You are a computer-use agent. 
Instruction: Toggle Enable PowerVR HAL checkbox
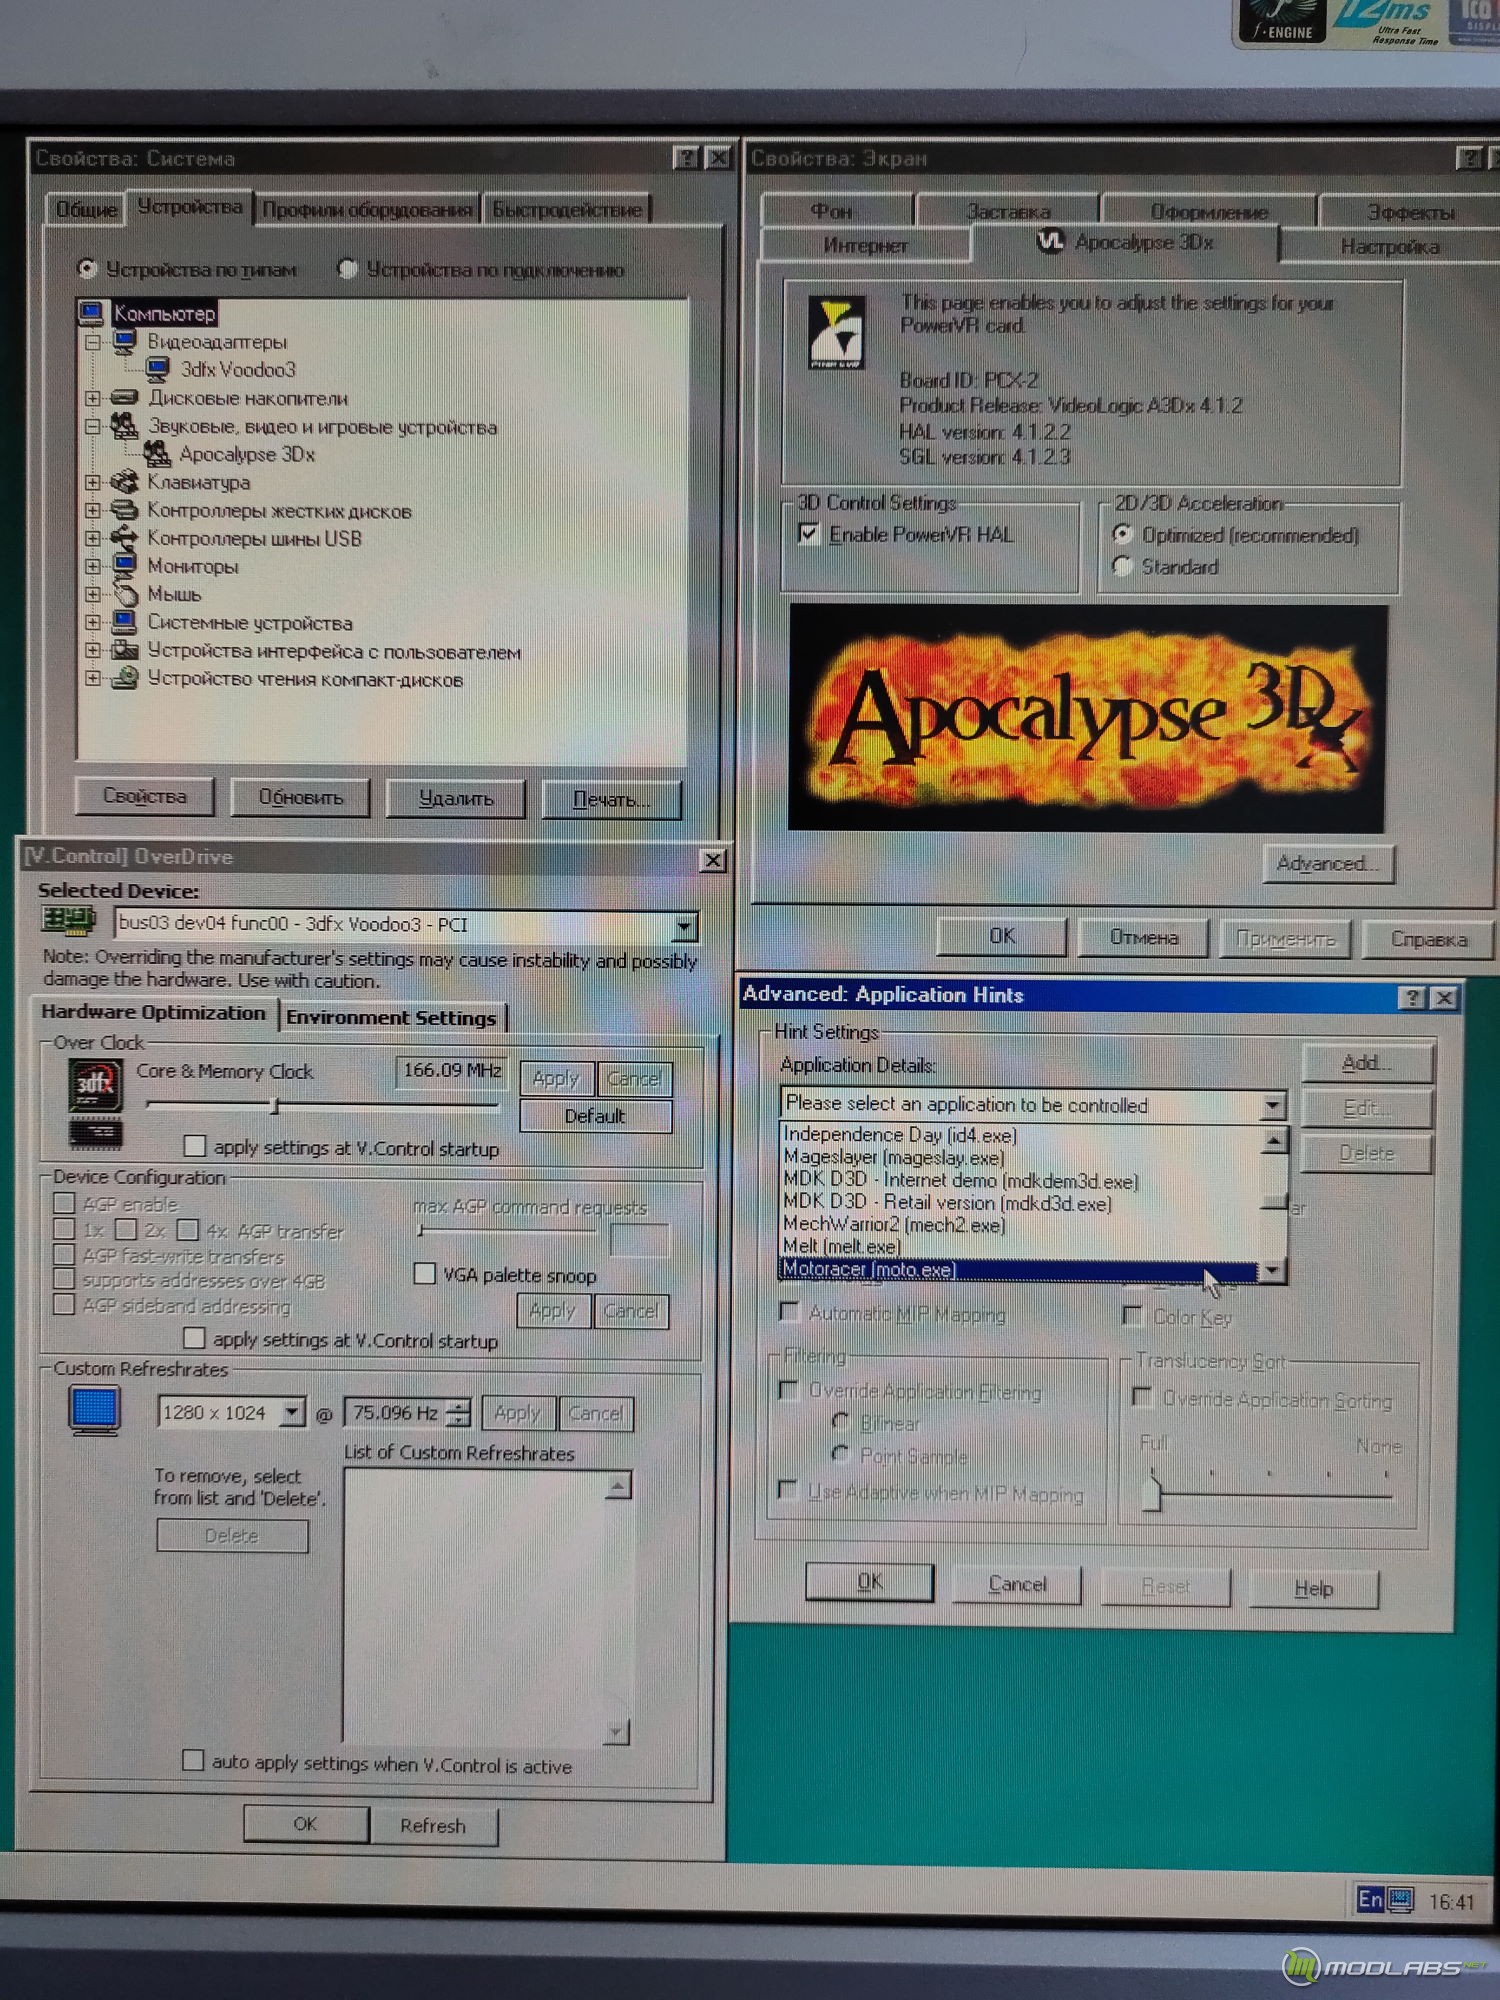[808, 534]
